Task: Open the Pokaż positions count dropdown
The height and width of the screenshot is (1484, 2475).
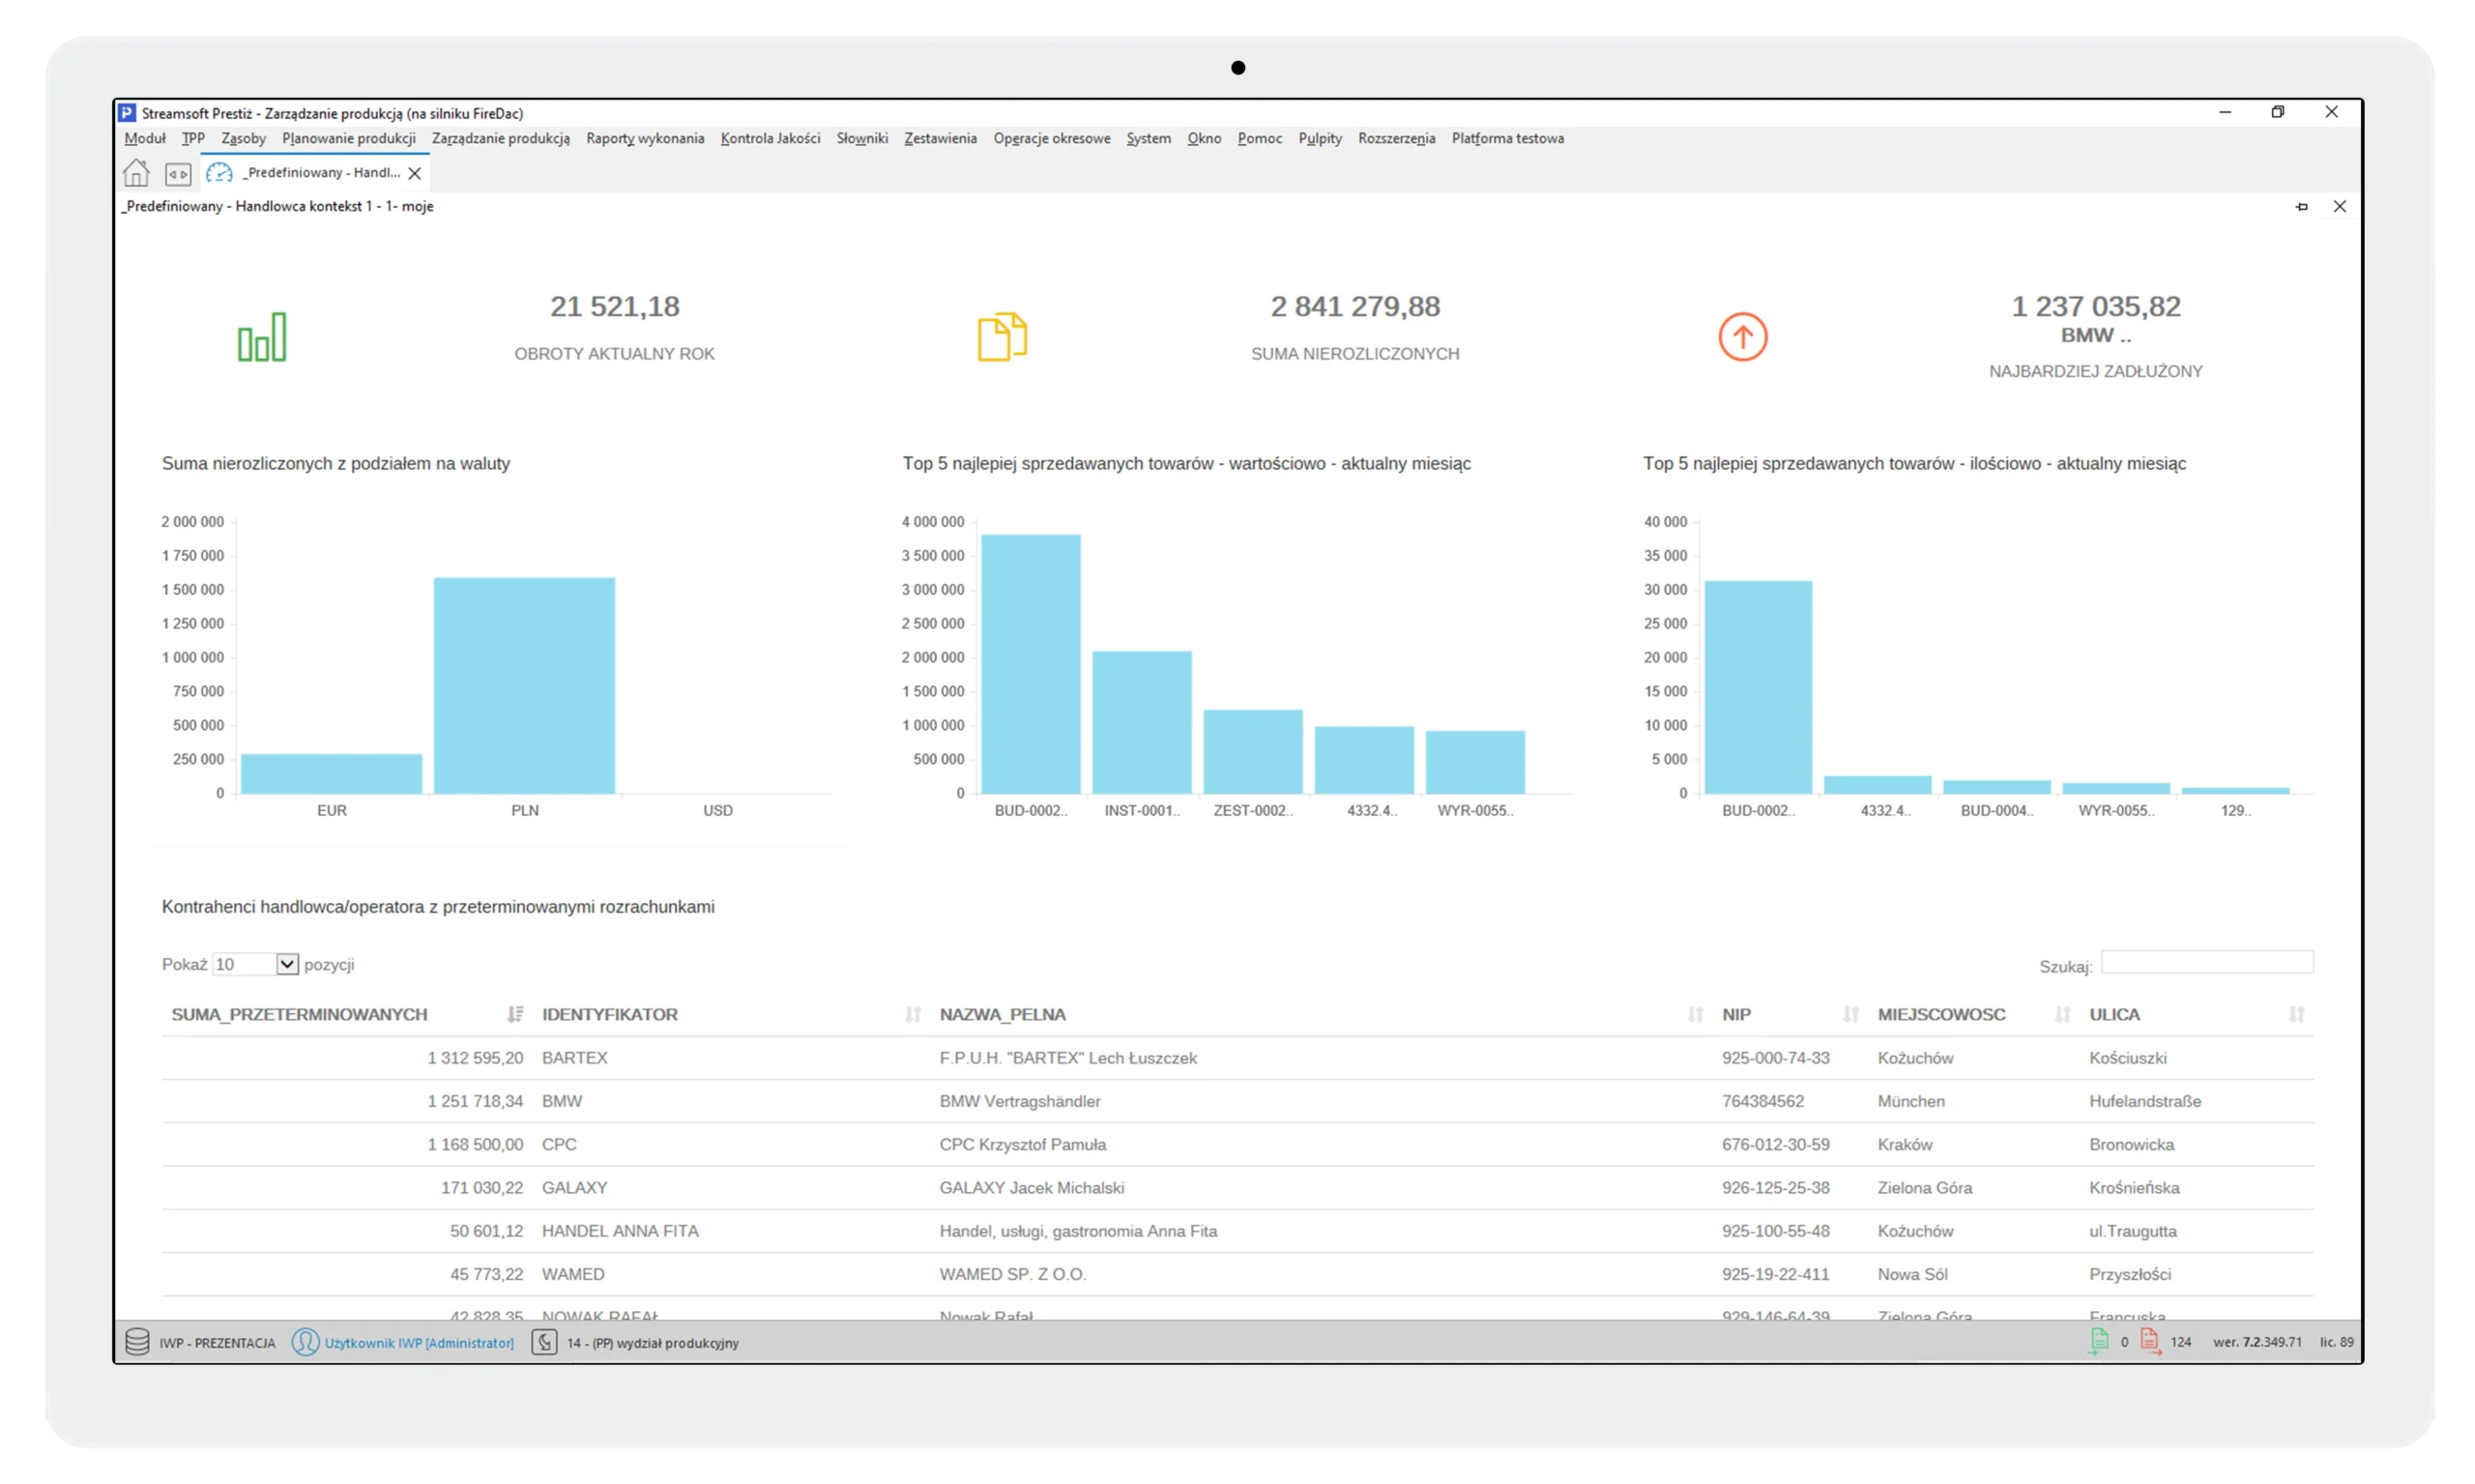Action: coord(287,964)
